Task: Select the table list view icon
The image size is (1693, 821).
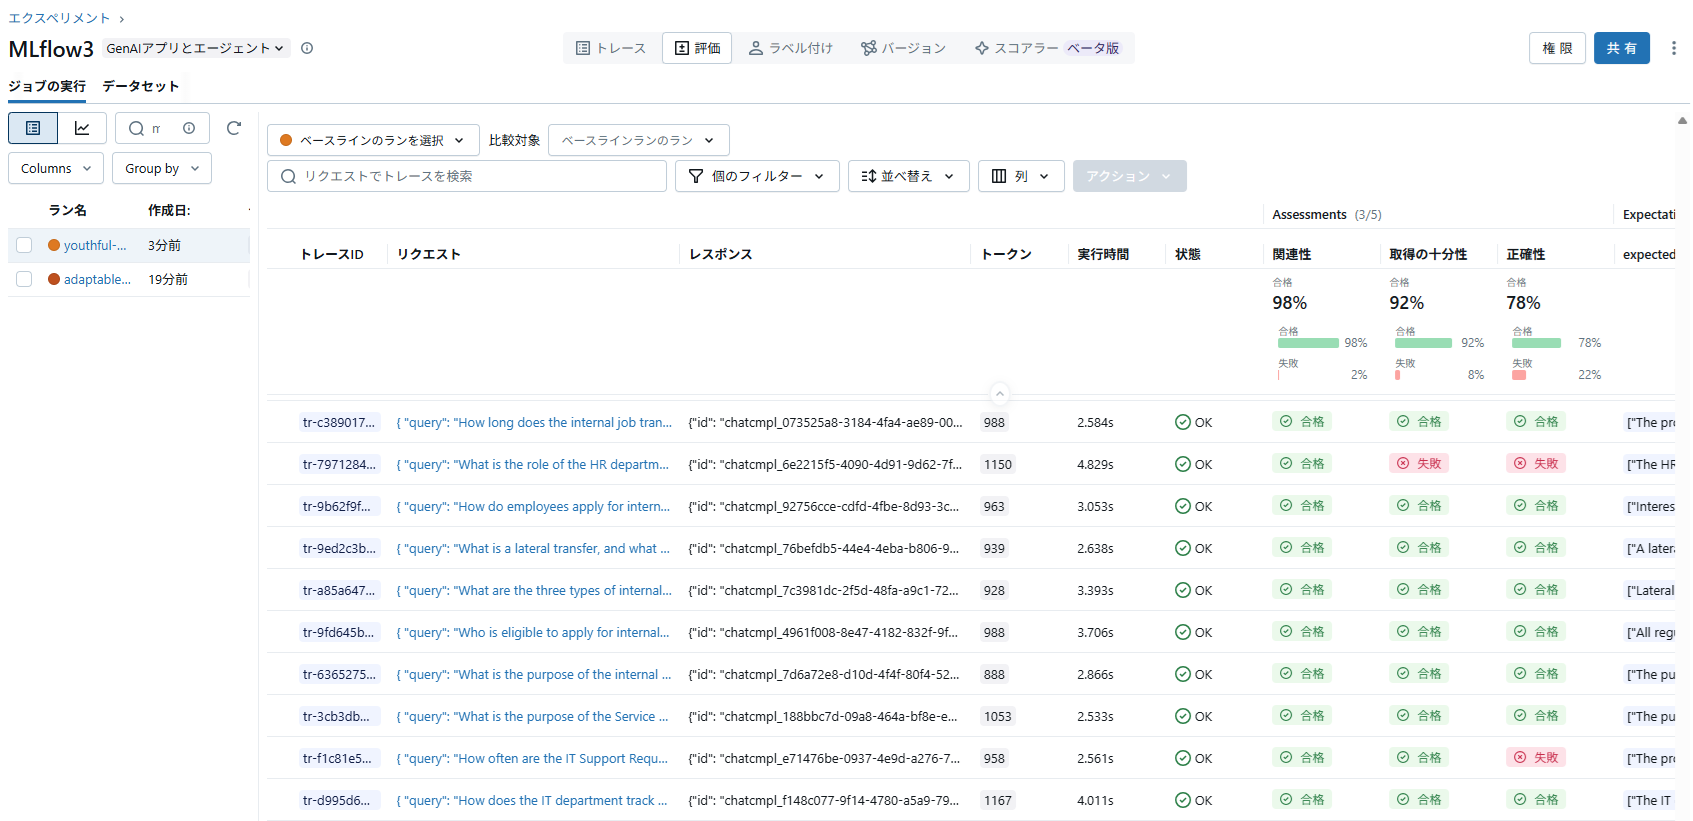Action: point(33,128)
